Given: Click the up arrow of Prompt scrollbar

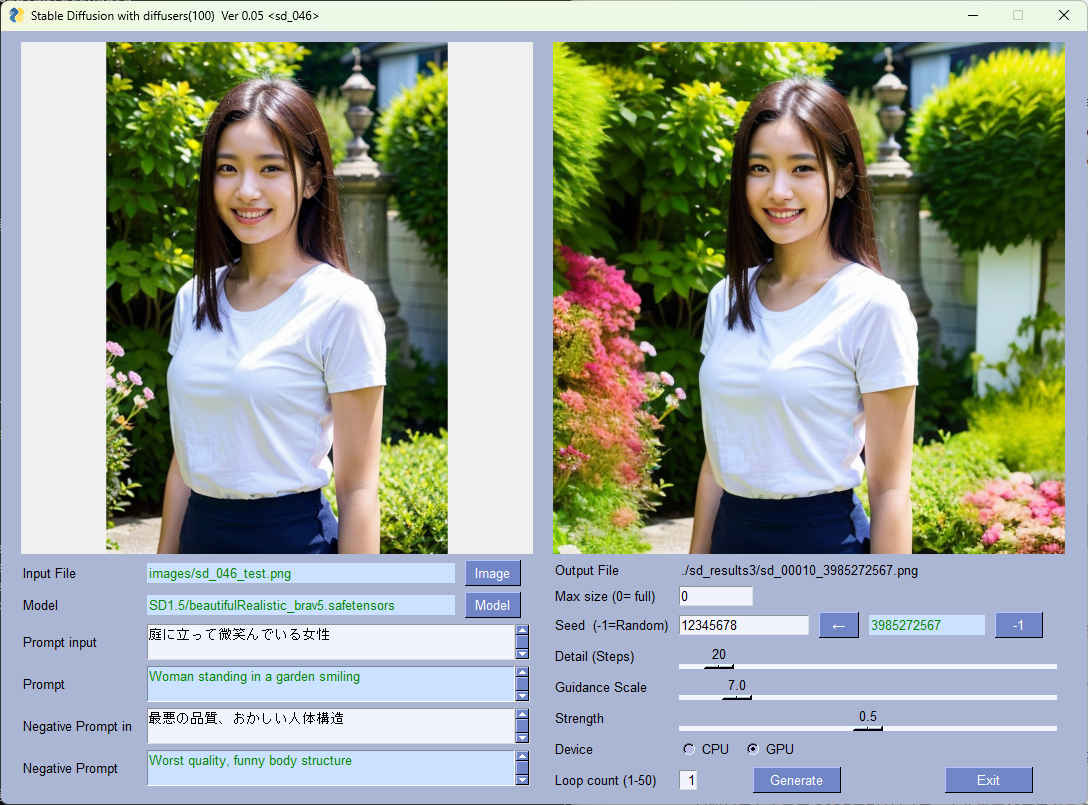Looking at the screenshot, I should coord(522,672).
